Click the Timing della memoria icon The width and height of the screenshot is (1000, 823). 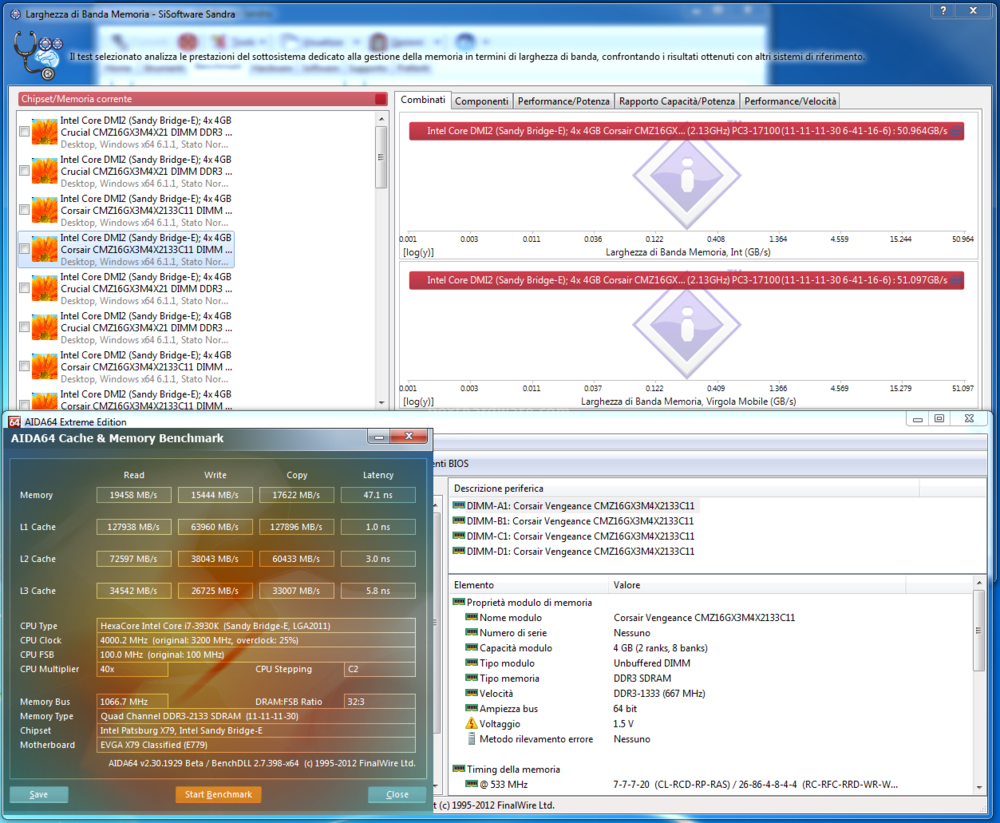tap(459, 769)
